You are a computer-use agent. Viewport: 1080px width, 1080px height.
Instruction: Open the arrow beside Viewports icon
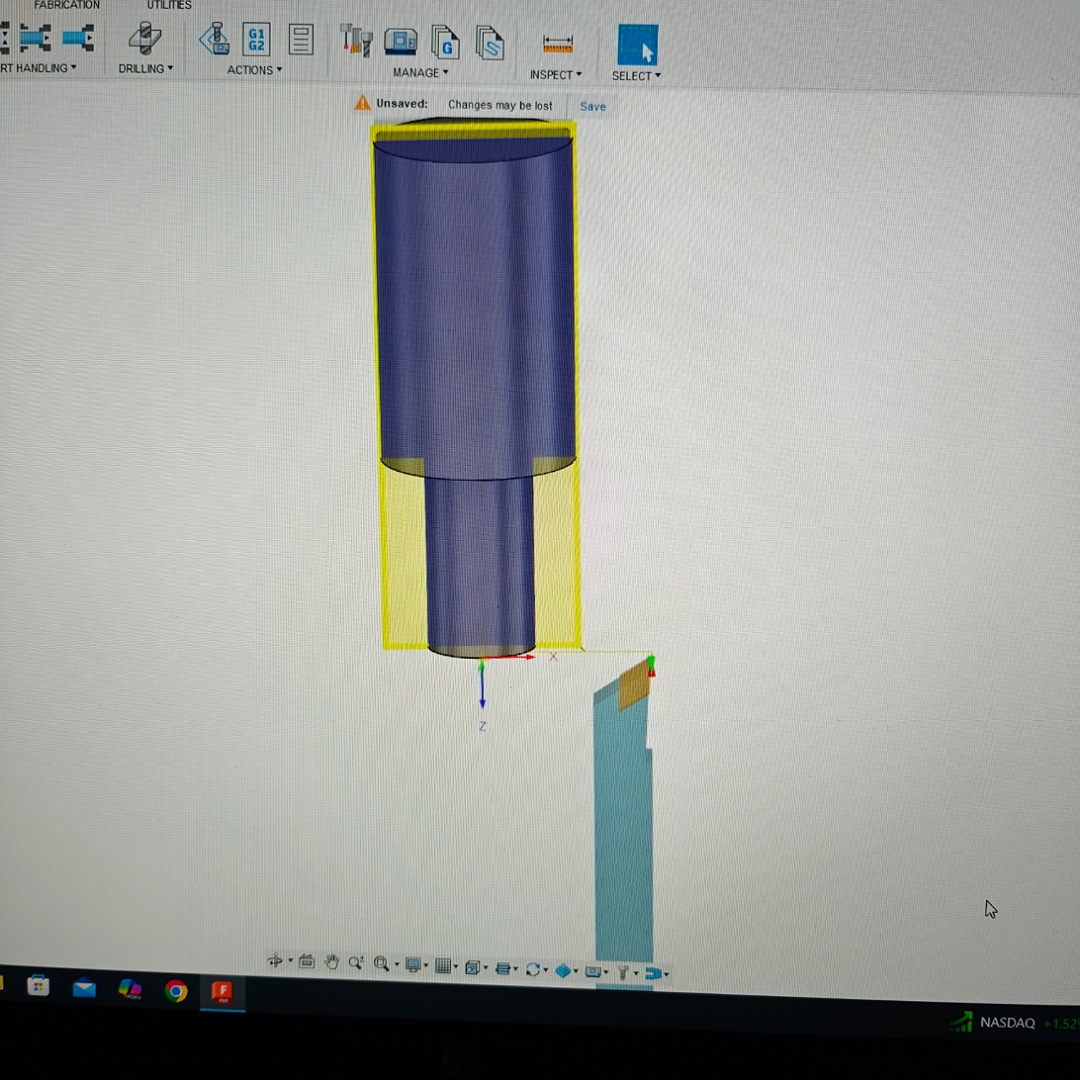(486, 968)
